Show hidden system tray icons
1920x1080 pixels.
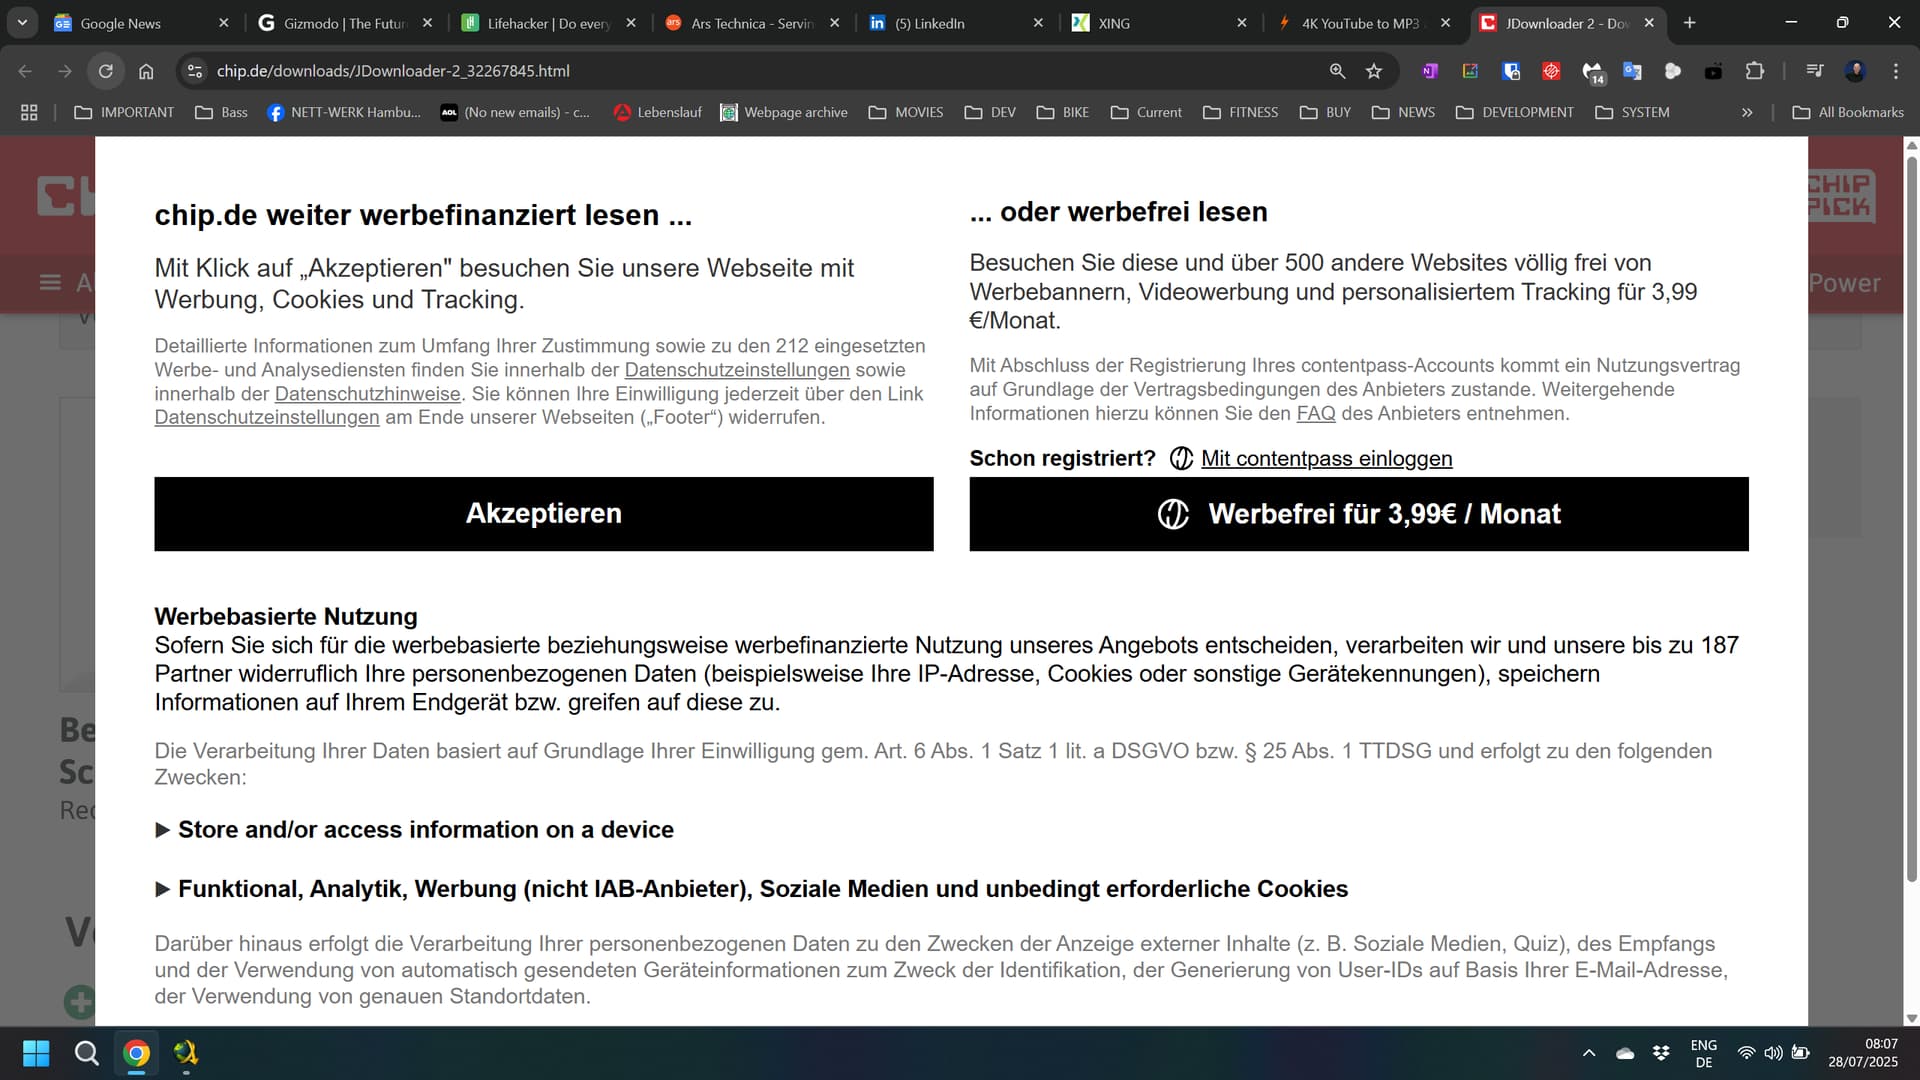tap(1589, 1053)
